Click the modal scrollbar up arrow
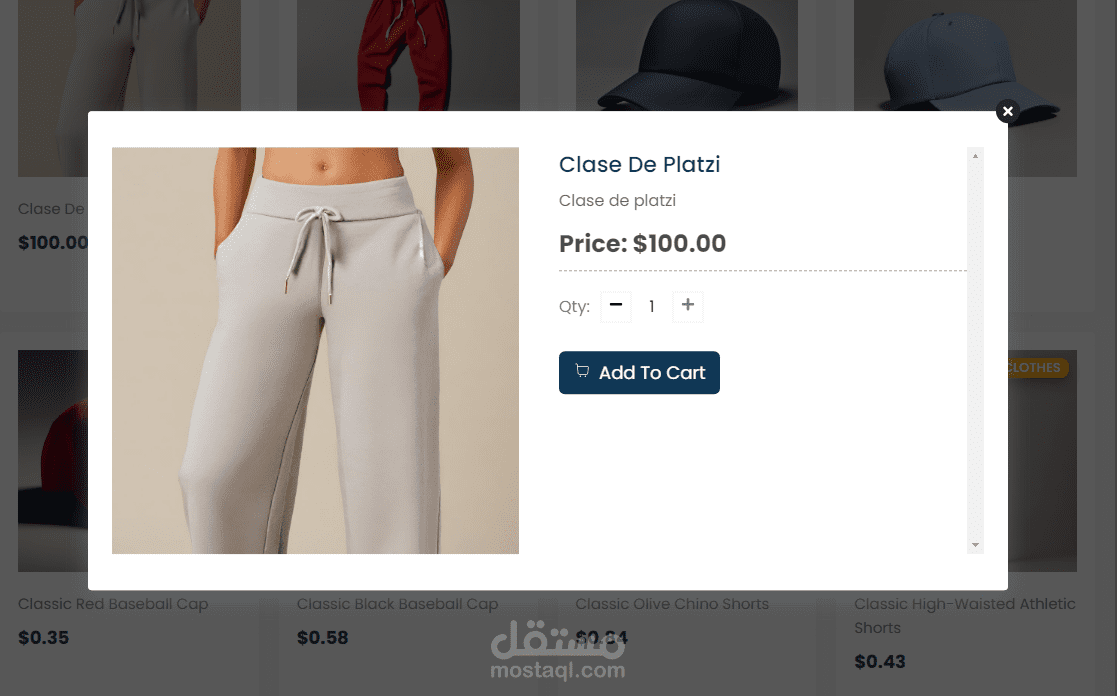The image size is (1117, 696). coord(975,155)
